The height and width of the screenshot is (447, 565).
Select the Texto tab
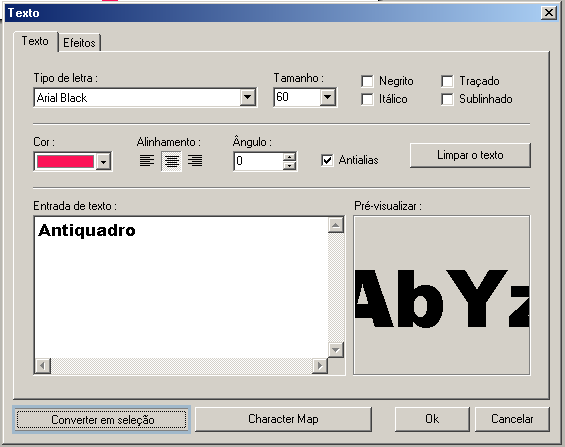(35, 41)
